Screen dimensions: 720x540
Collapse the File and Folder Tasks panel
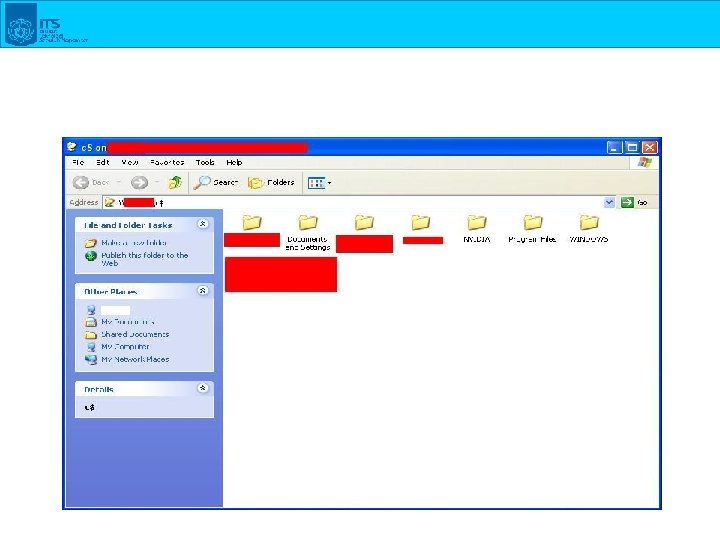(202, 224)
